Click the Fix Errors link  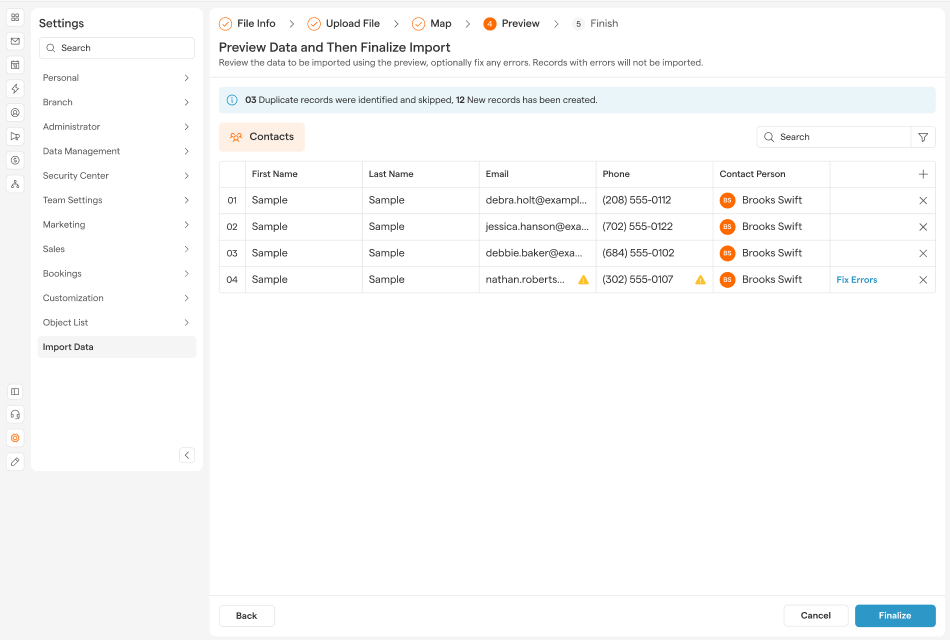(x=856, y=280)
